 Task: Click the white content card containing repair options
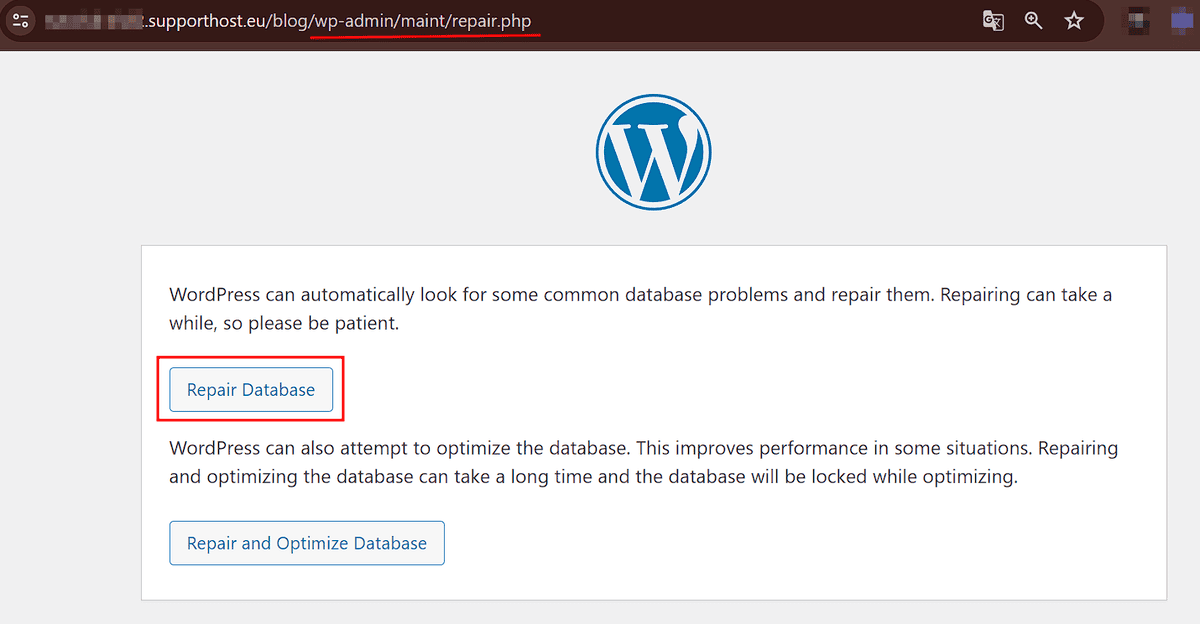654,420
